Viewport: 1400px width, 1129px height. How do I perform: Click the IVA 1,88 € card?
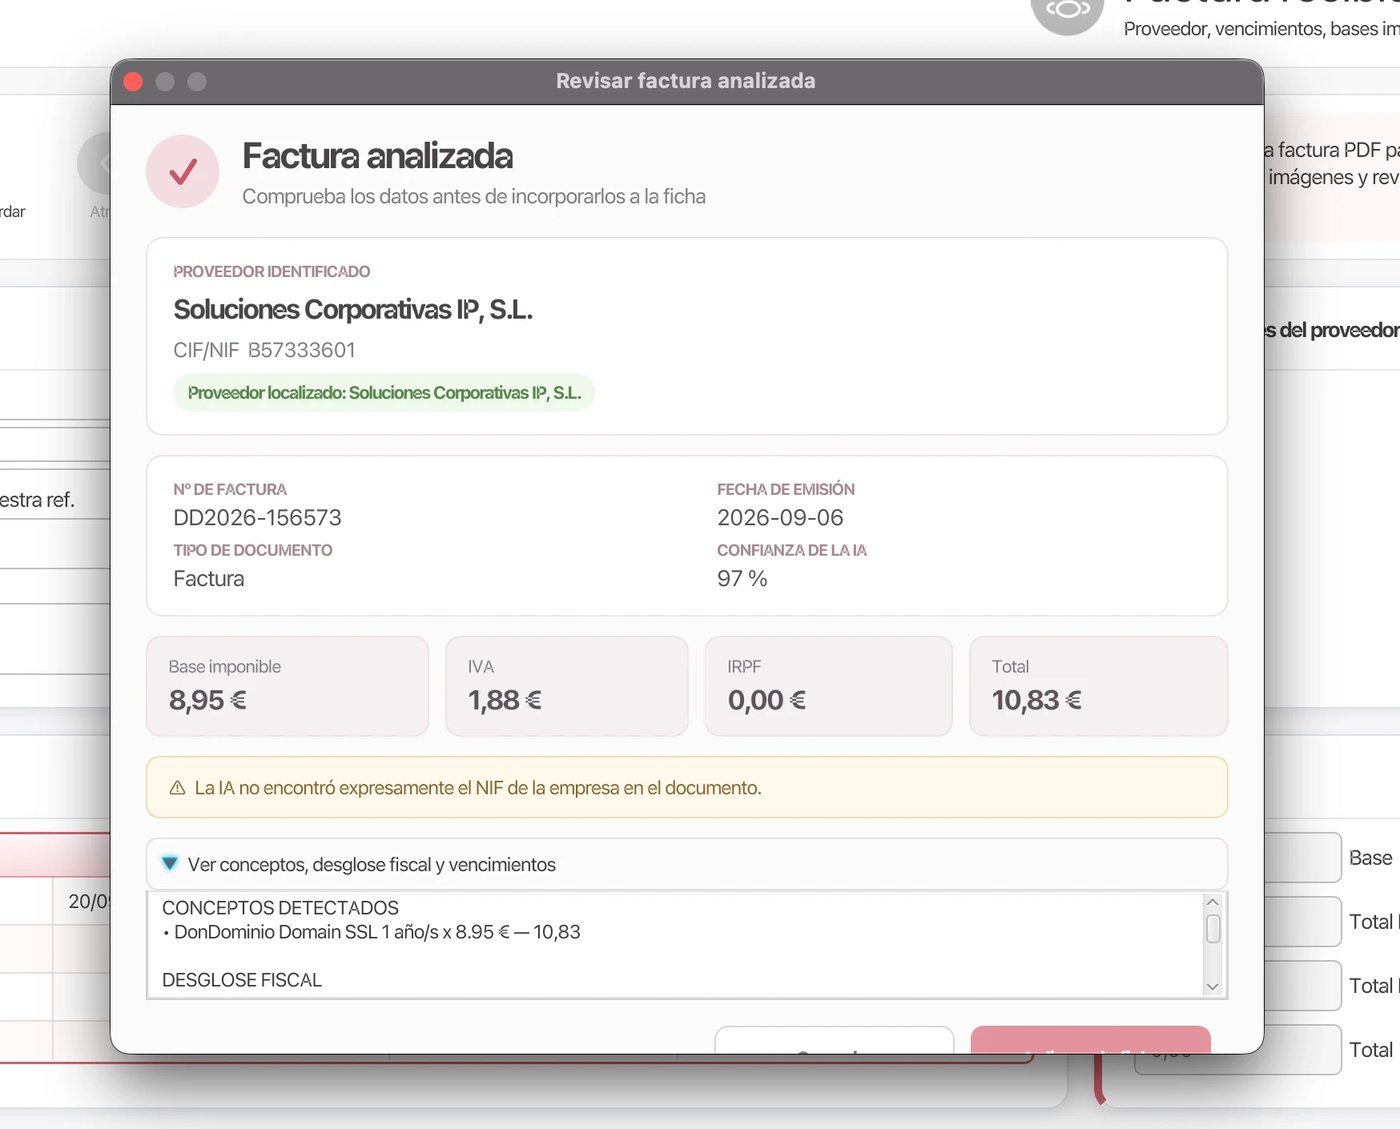tap(567, 686)
